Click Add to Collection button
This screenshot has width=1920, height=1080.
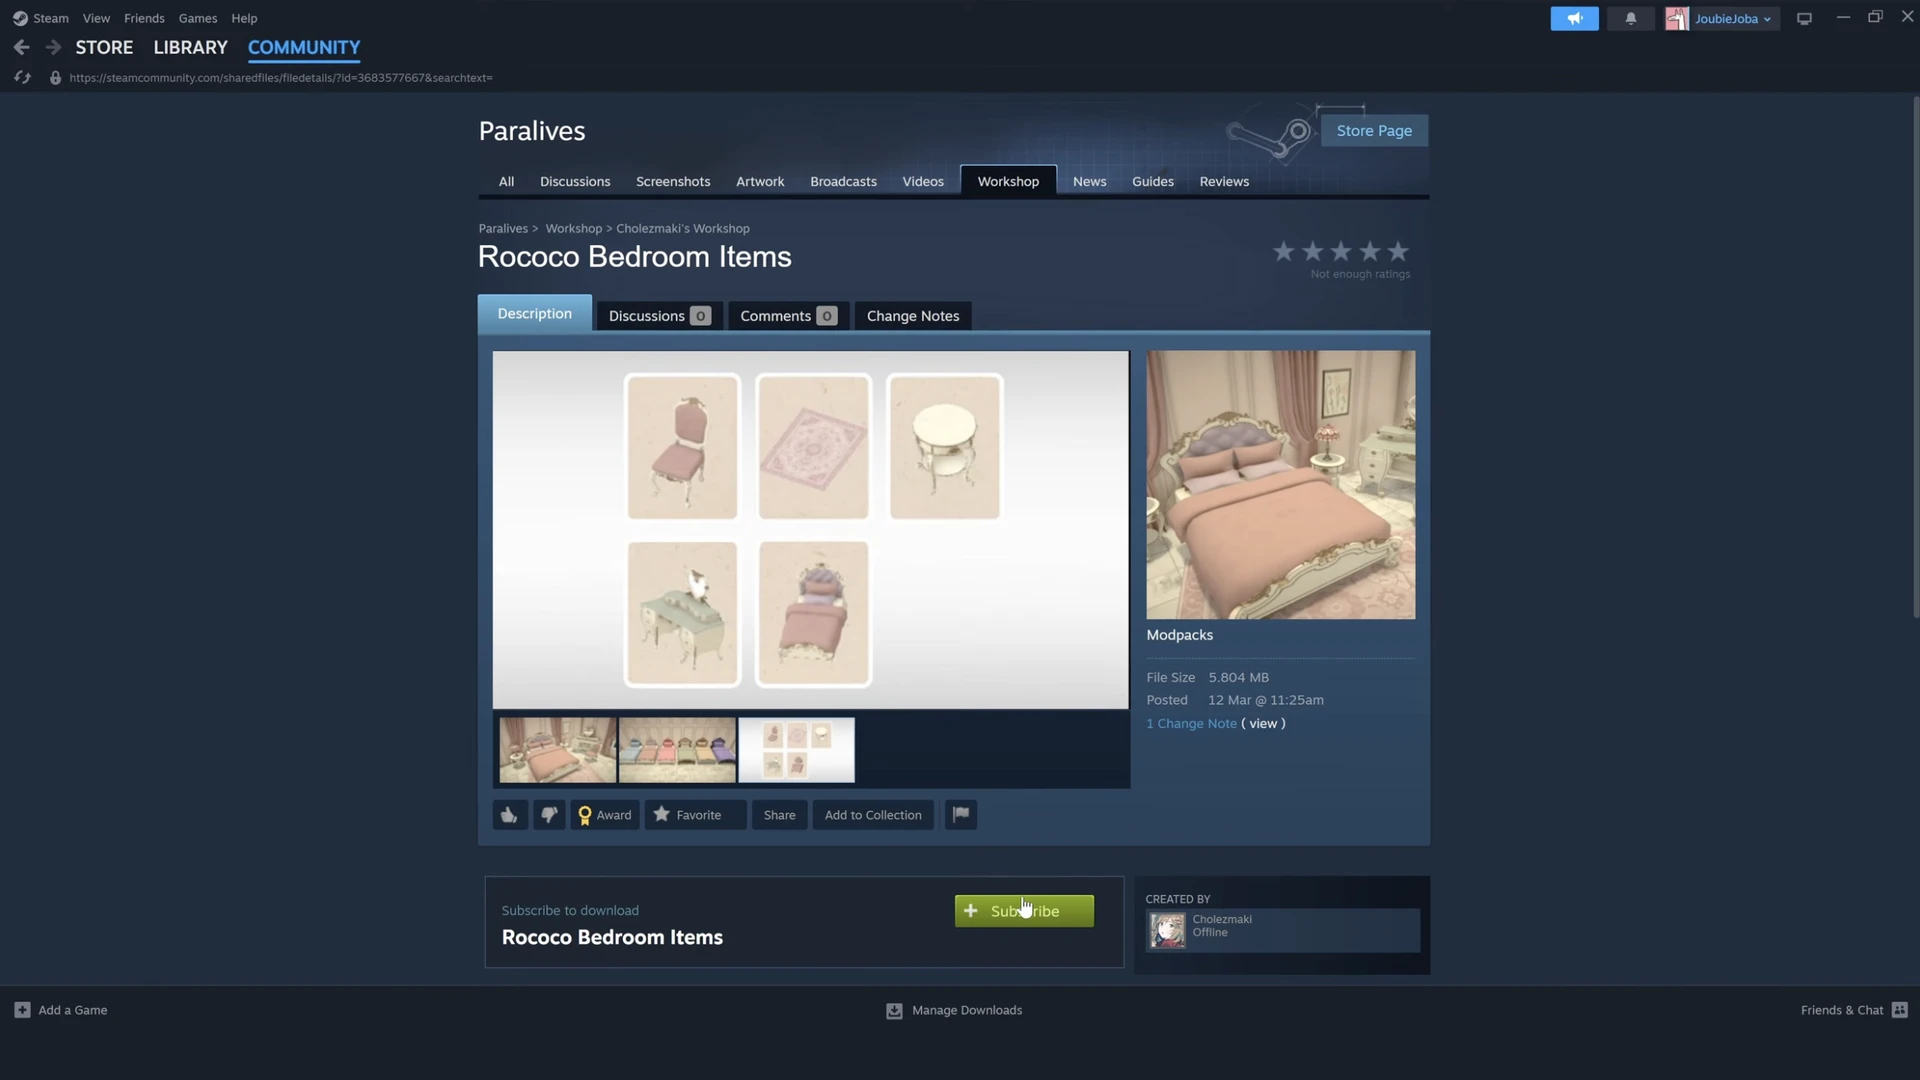point(873,815)
